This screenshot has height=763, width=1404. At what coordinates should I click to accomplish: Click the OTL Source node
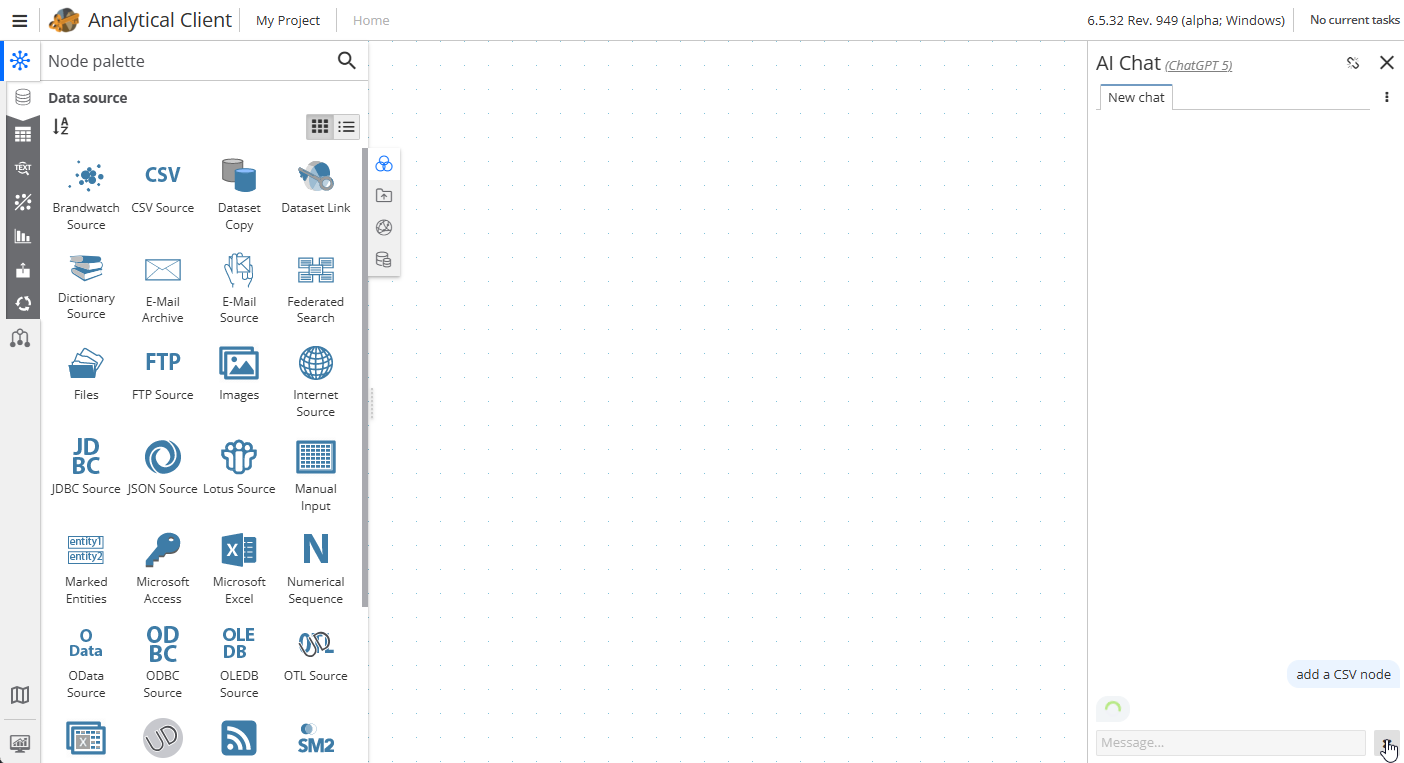(316, 655)
